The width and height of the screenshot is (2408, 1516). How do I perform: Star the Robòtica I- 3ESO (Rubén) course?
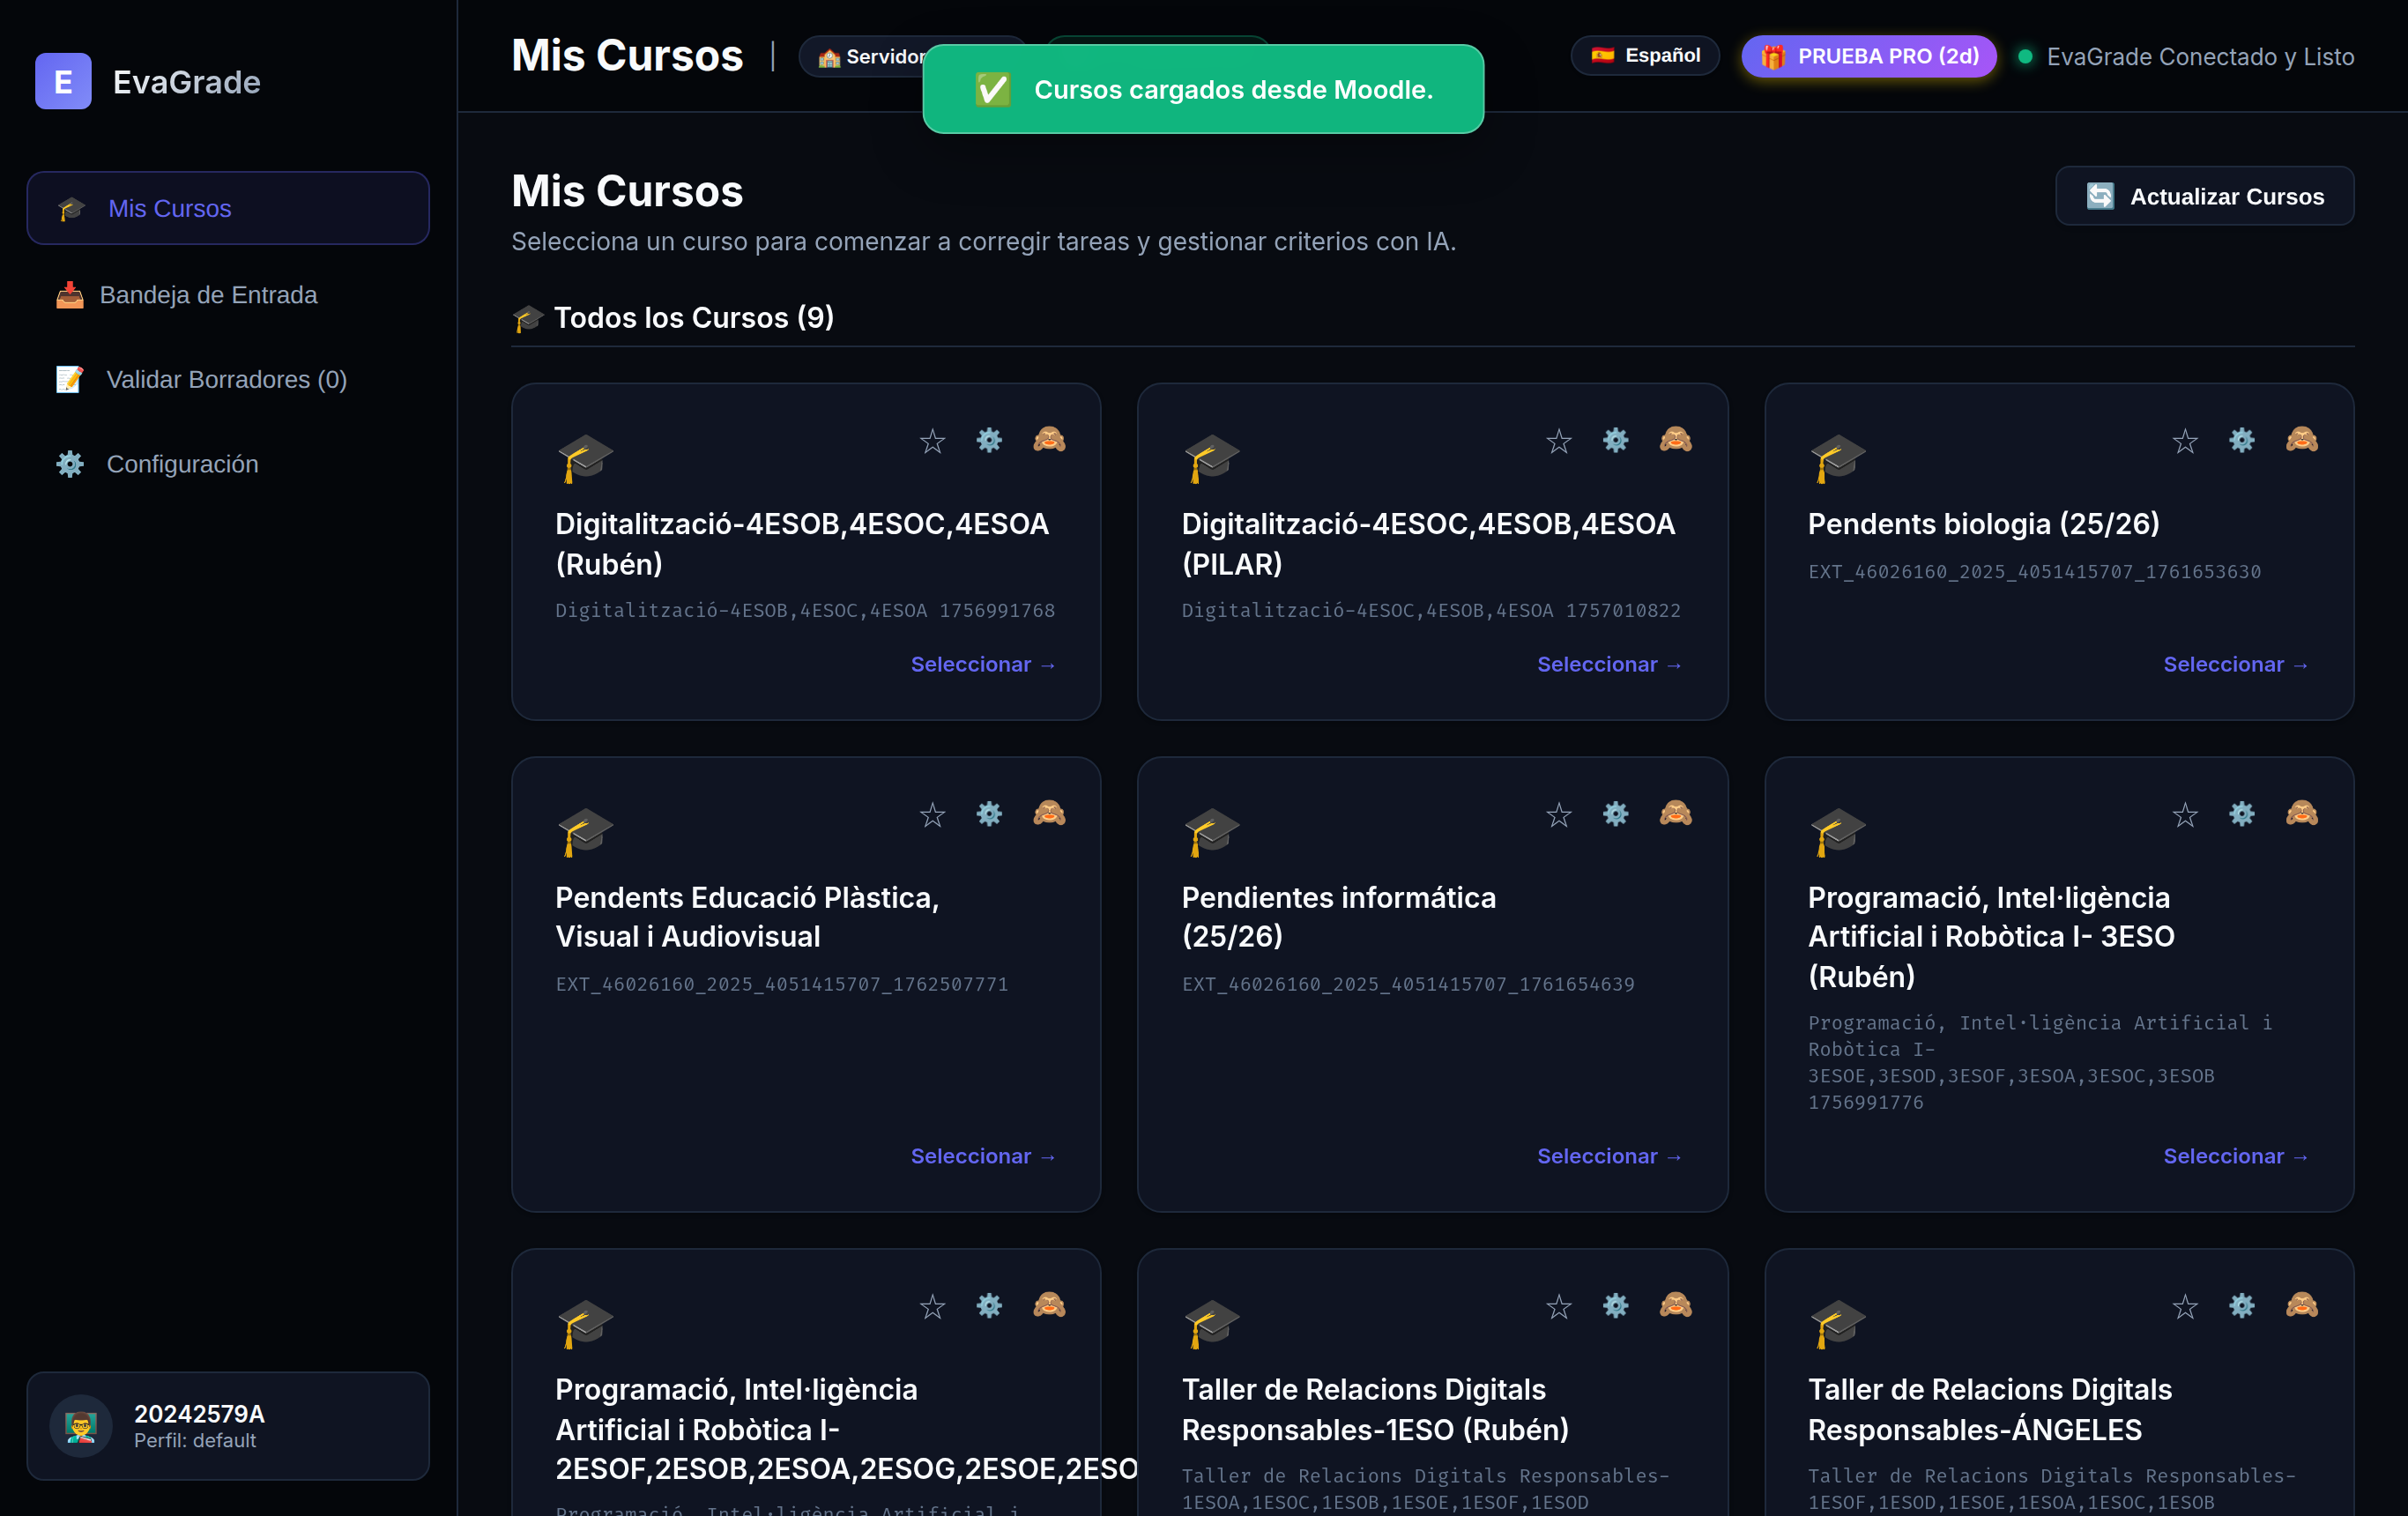[2184, 815]
